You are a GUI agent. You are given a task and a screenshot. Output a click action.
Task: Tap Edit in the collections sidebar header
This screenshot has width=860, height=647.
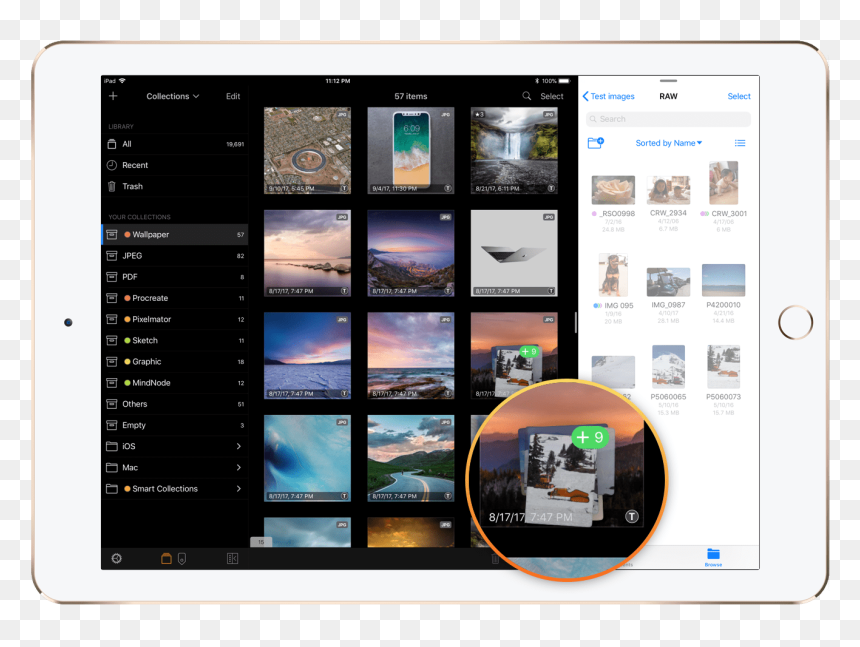tap(233, 96)
